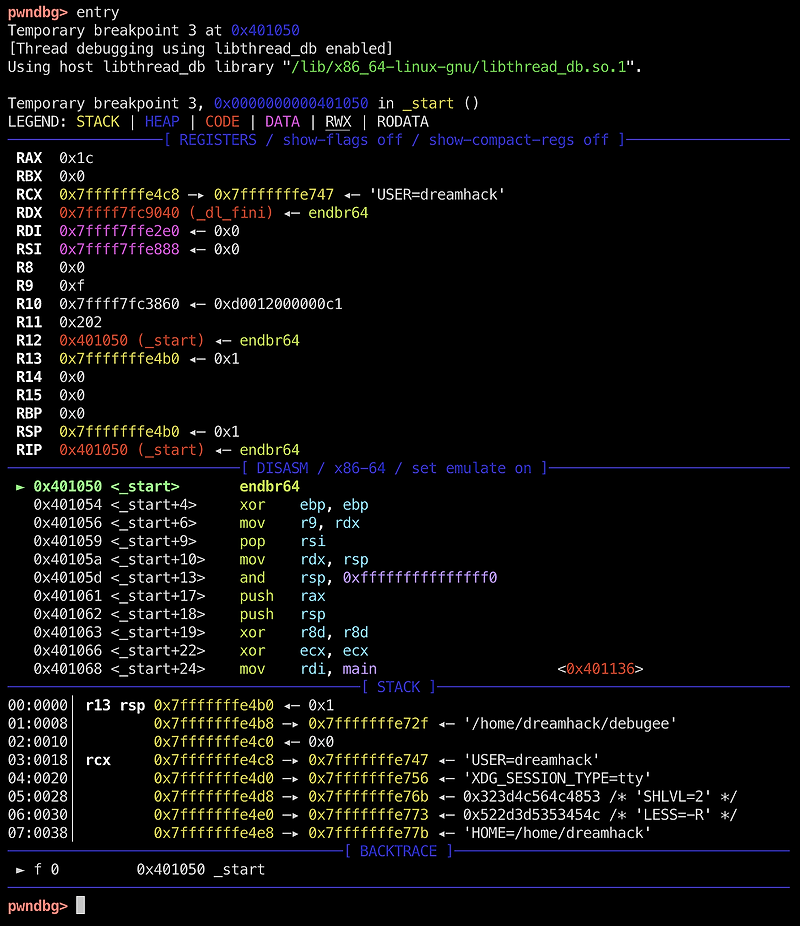This screenshot has height=926, width=800.
Task: Click the current instruction arrow at _start
Action: tap(20, 487)
